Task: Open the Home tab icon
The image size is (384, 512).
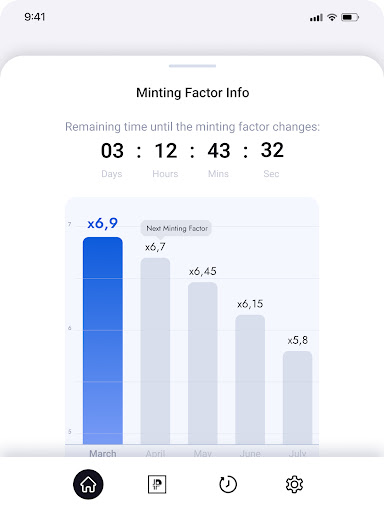Action: click(88, 484)
